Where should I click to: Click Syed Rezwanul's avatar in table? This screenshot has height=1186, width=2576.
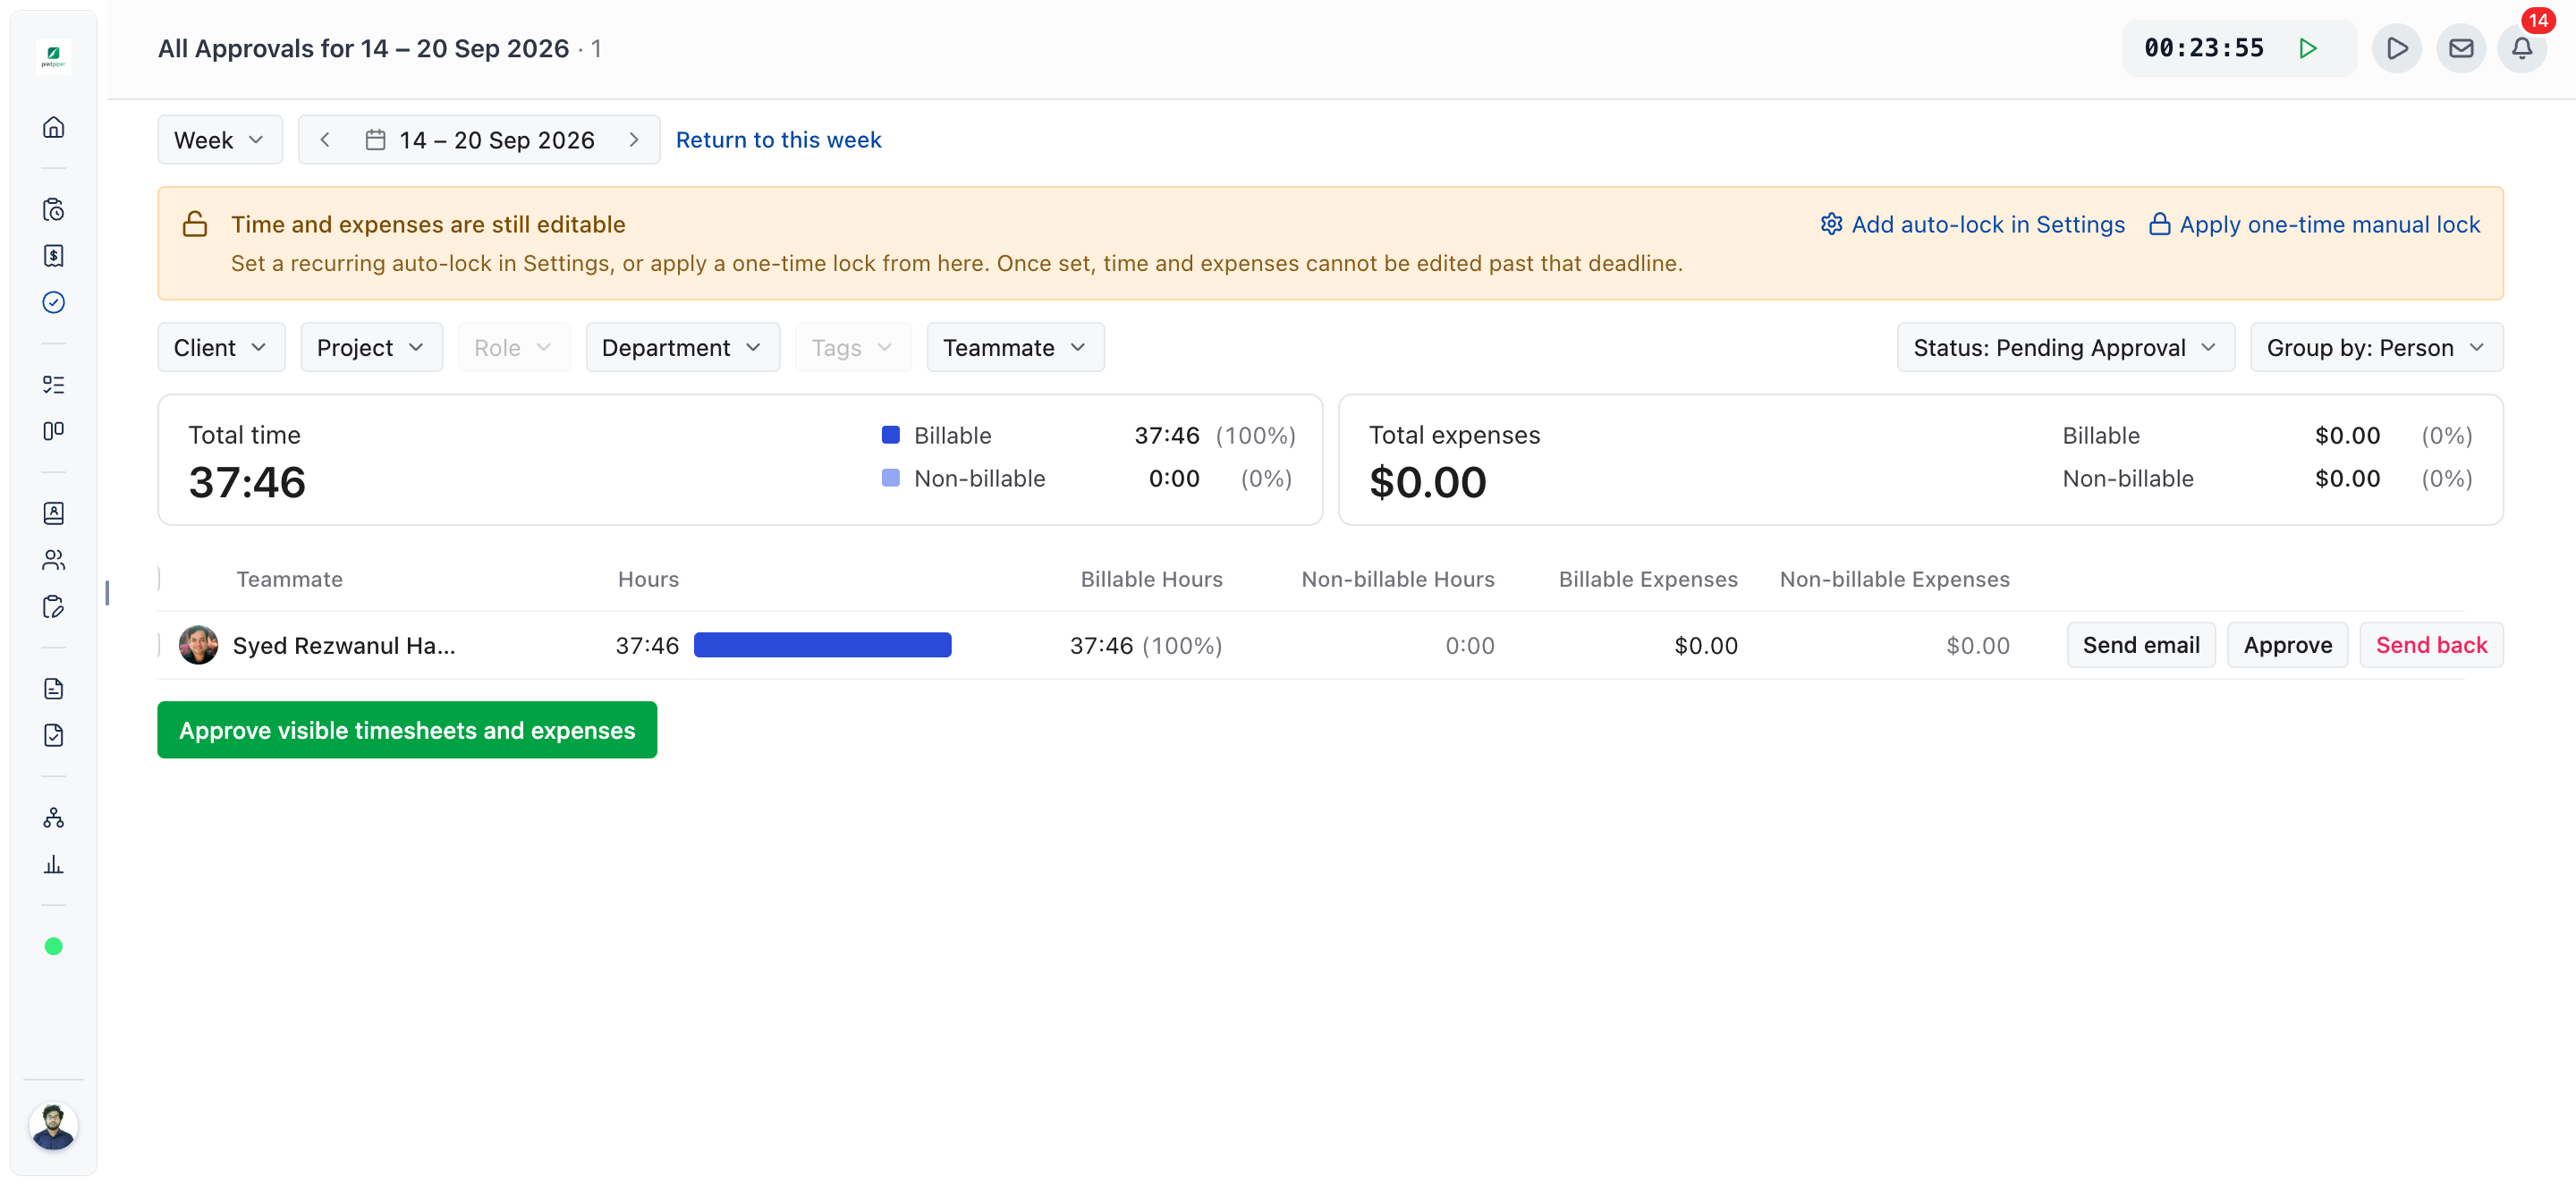[x=198, y=645]
